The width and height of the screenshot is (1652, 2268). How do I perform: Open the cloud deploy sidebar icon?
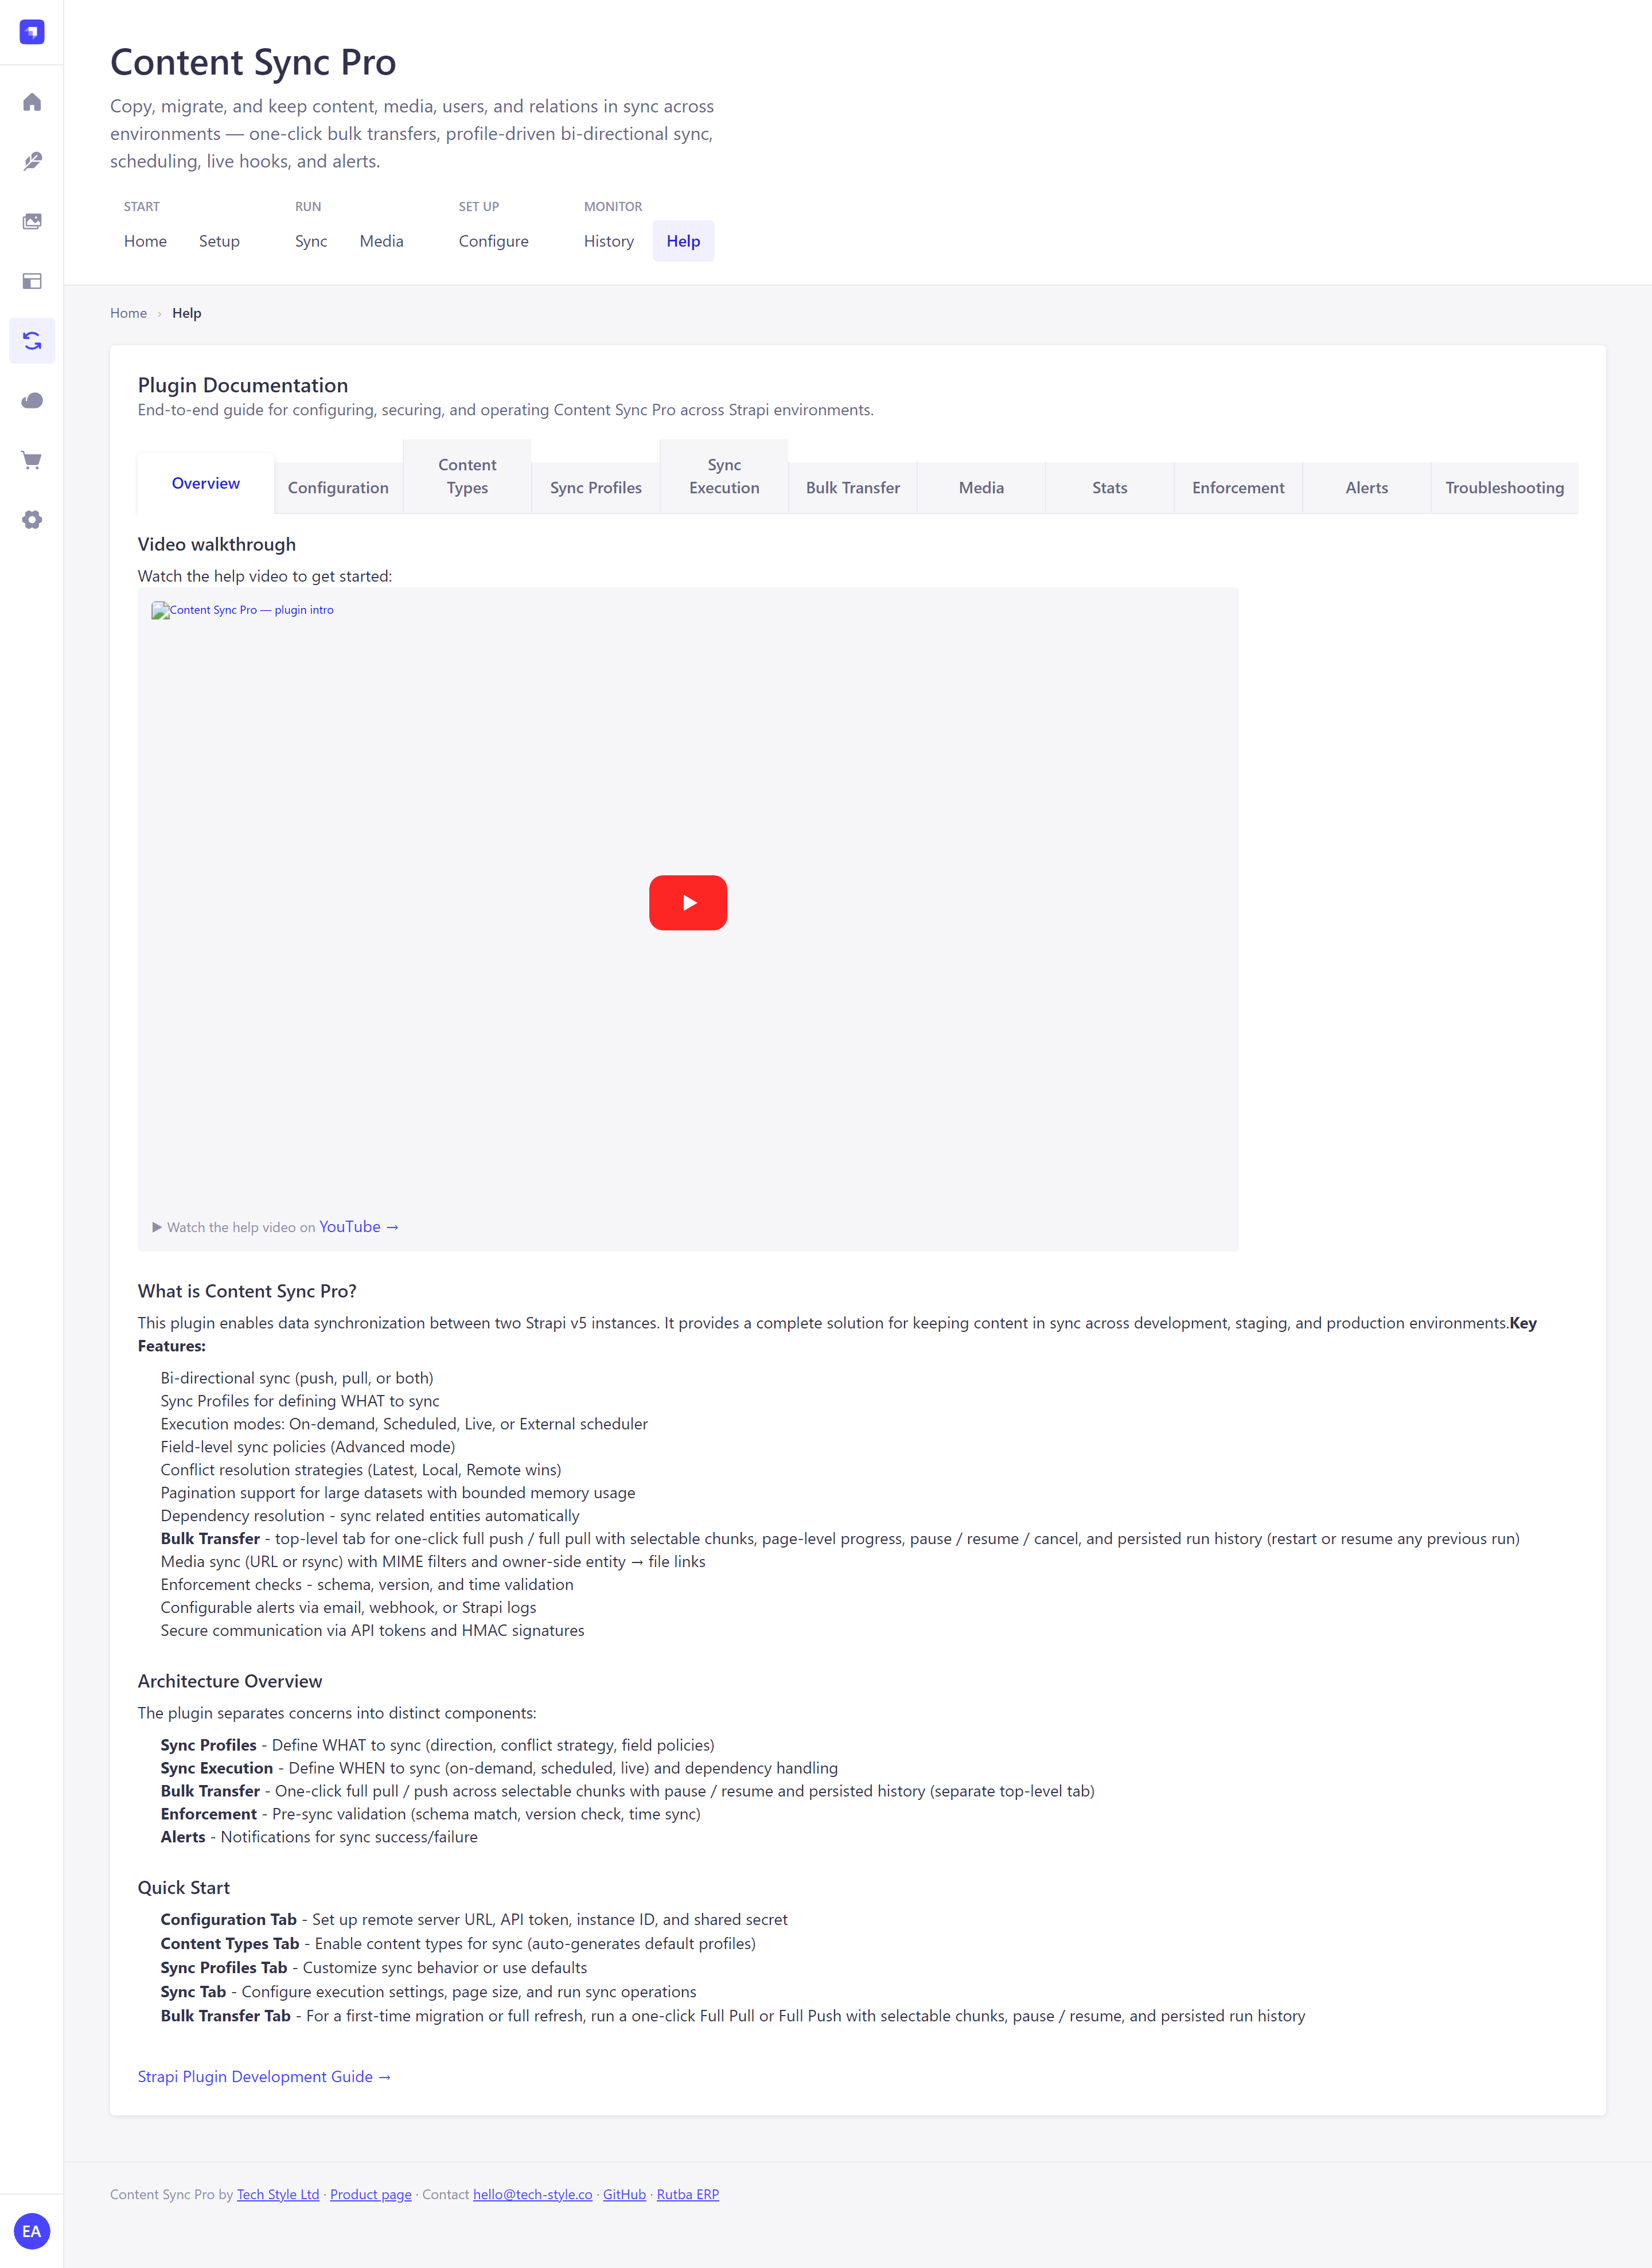click(32, 400)
